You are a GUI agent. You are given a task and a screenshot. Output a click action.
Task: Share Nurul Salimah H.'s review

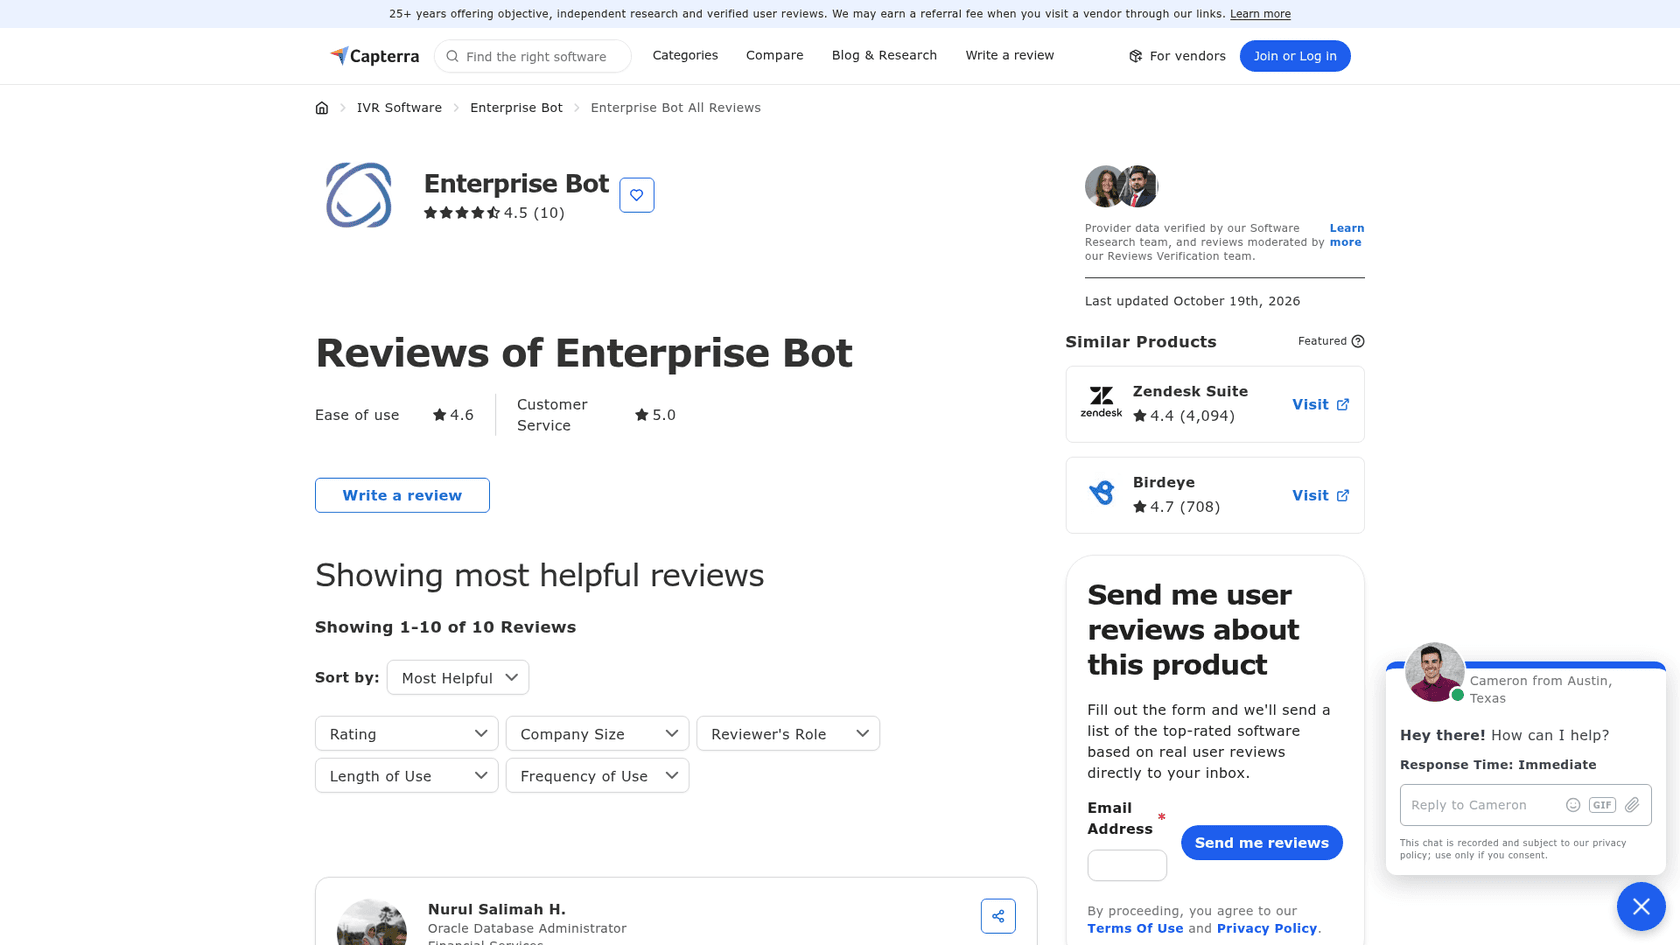pyautogui.click(x=998, y=916)
